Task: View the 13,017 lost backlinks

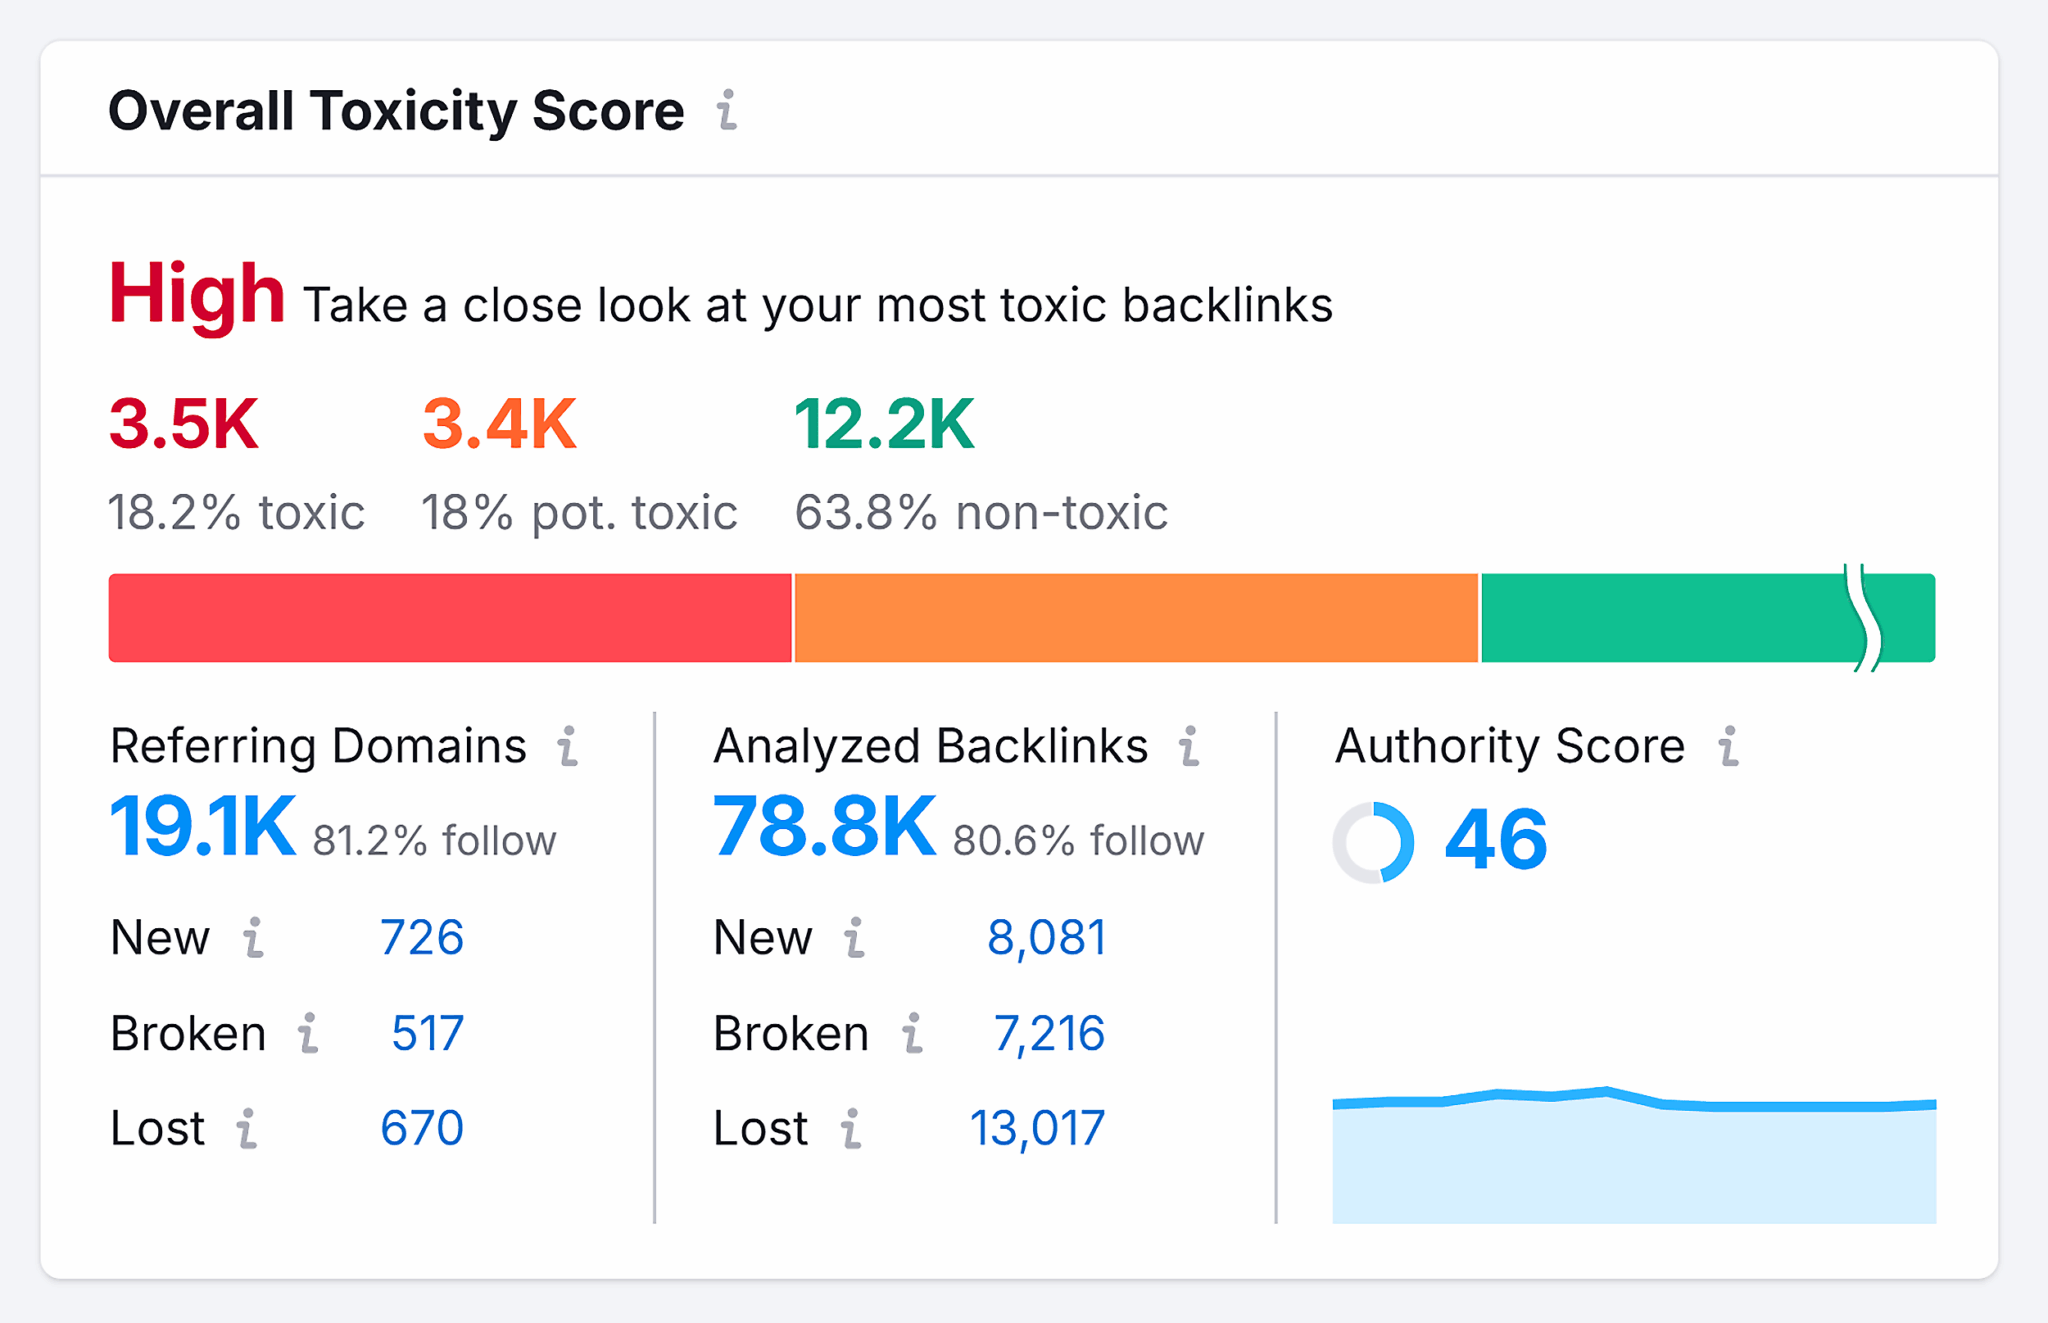Action: point(1038,1128)
